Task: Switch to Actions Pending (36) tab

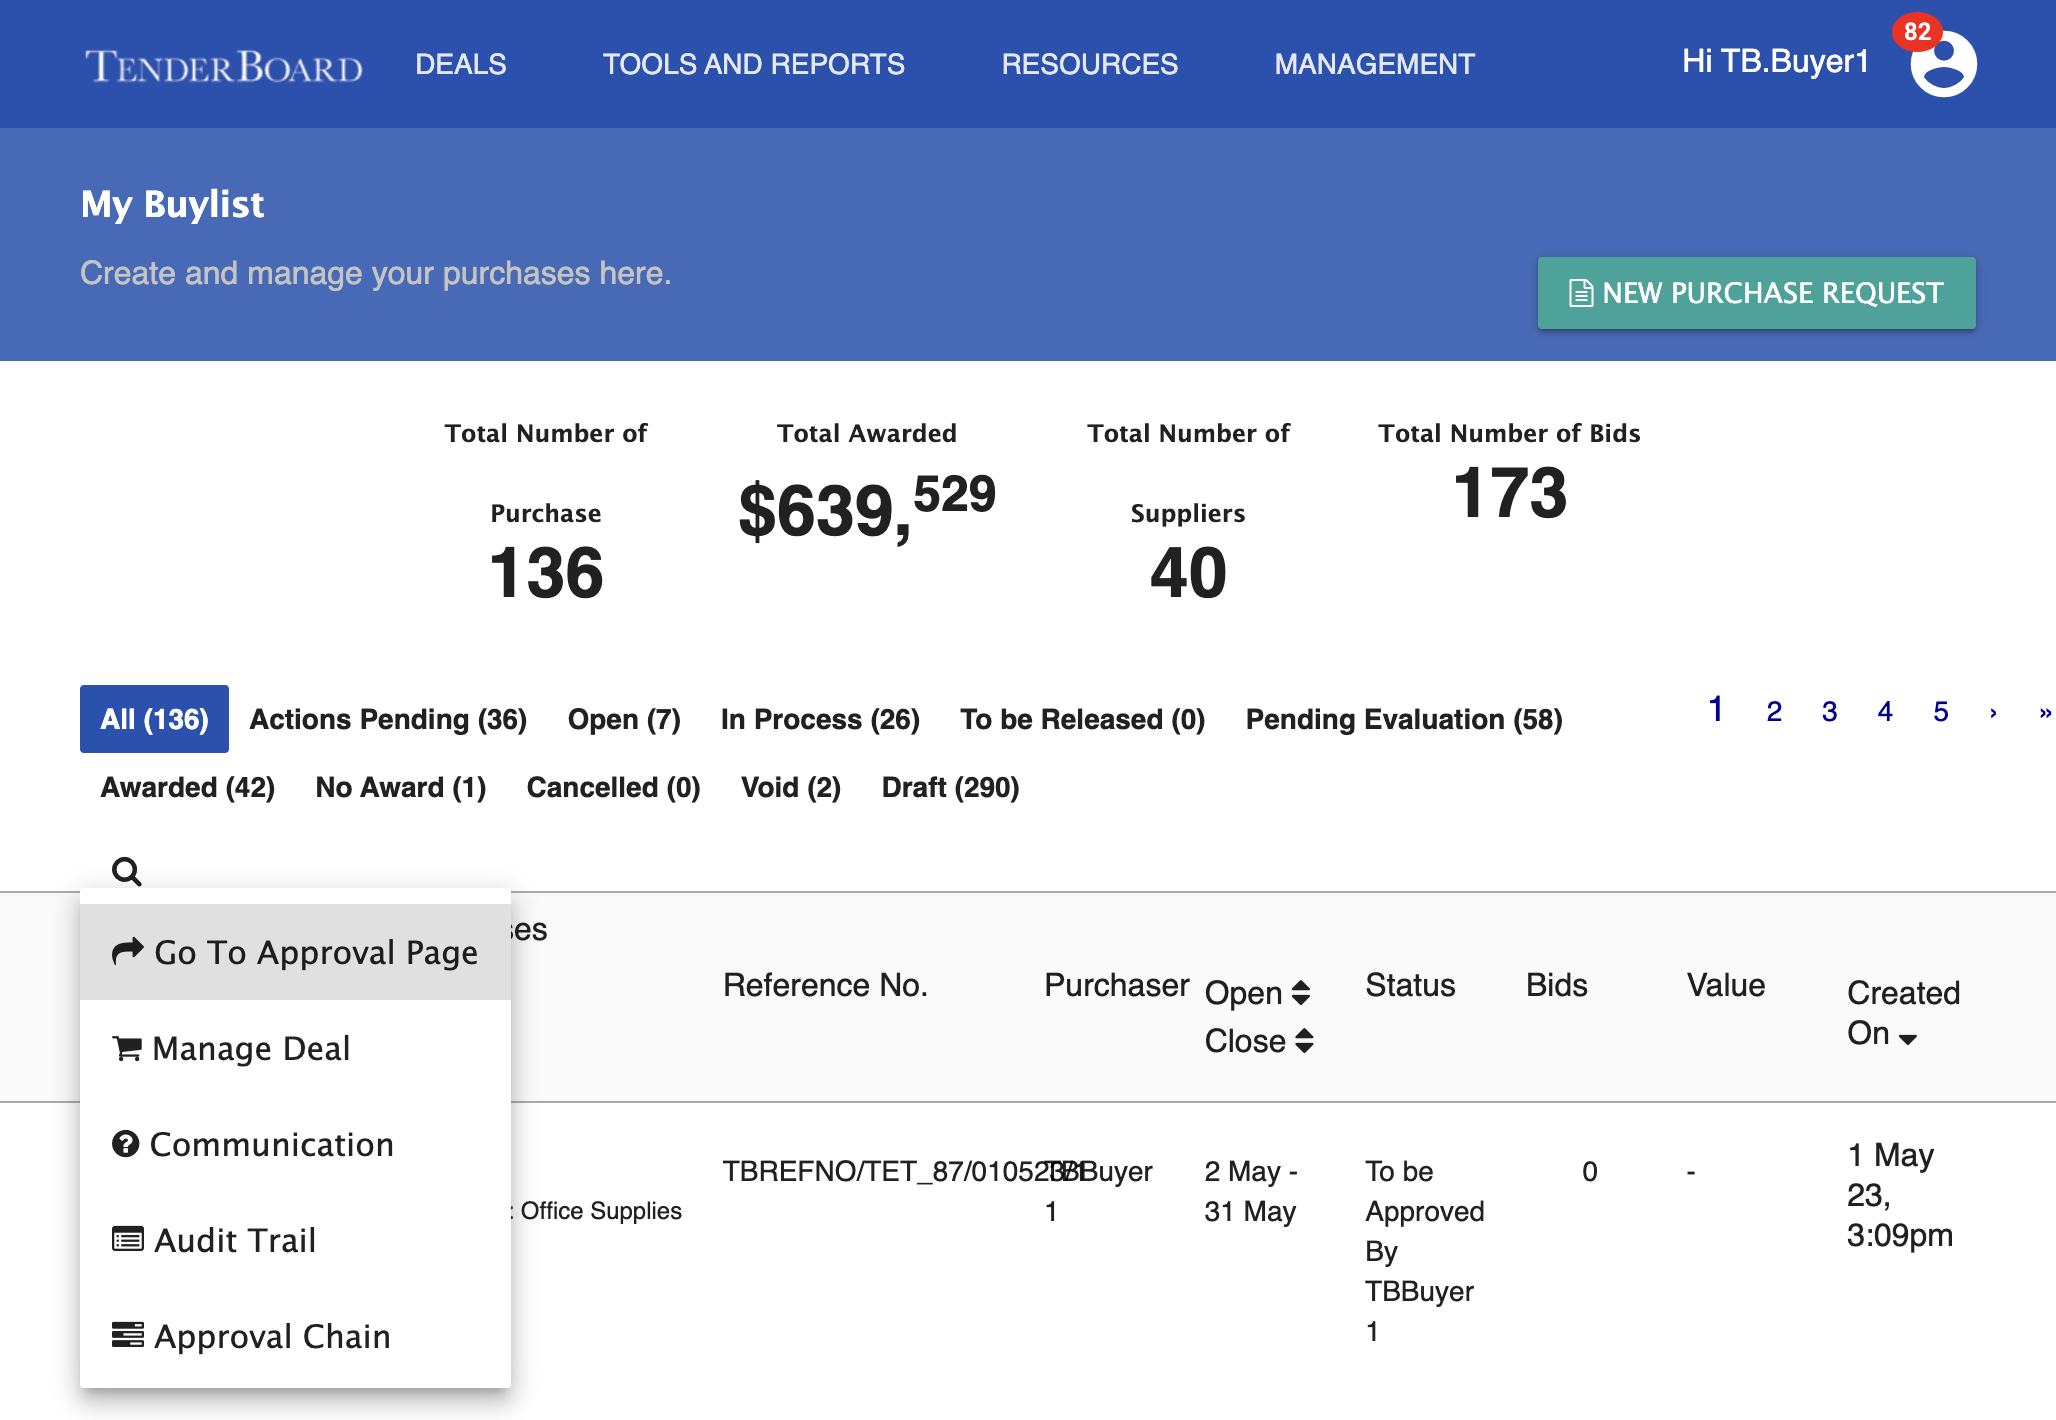Action: (x=388, y=719)
